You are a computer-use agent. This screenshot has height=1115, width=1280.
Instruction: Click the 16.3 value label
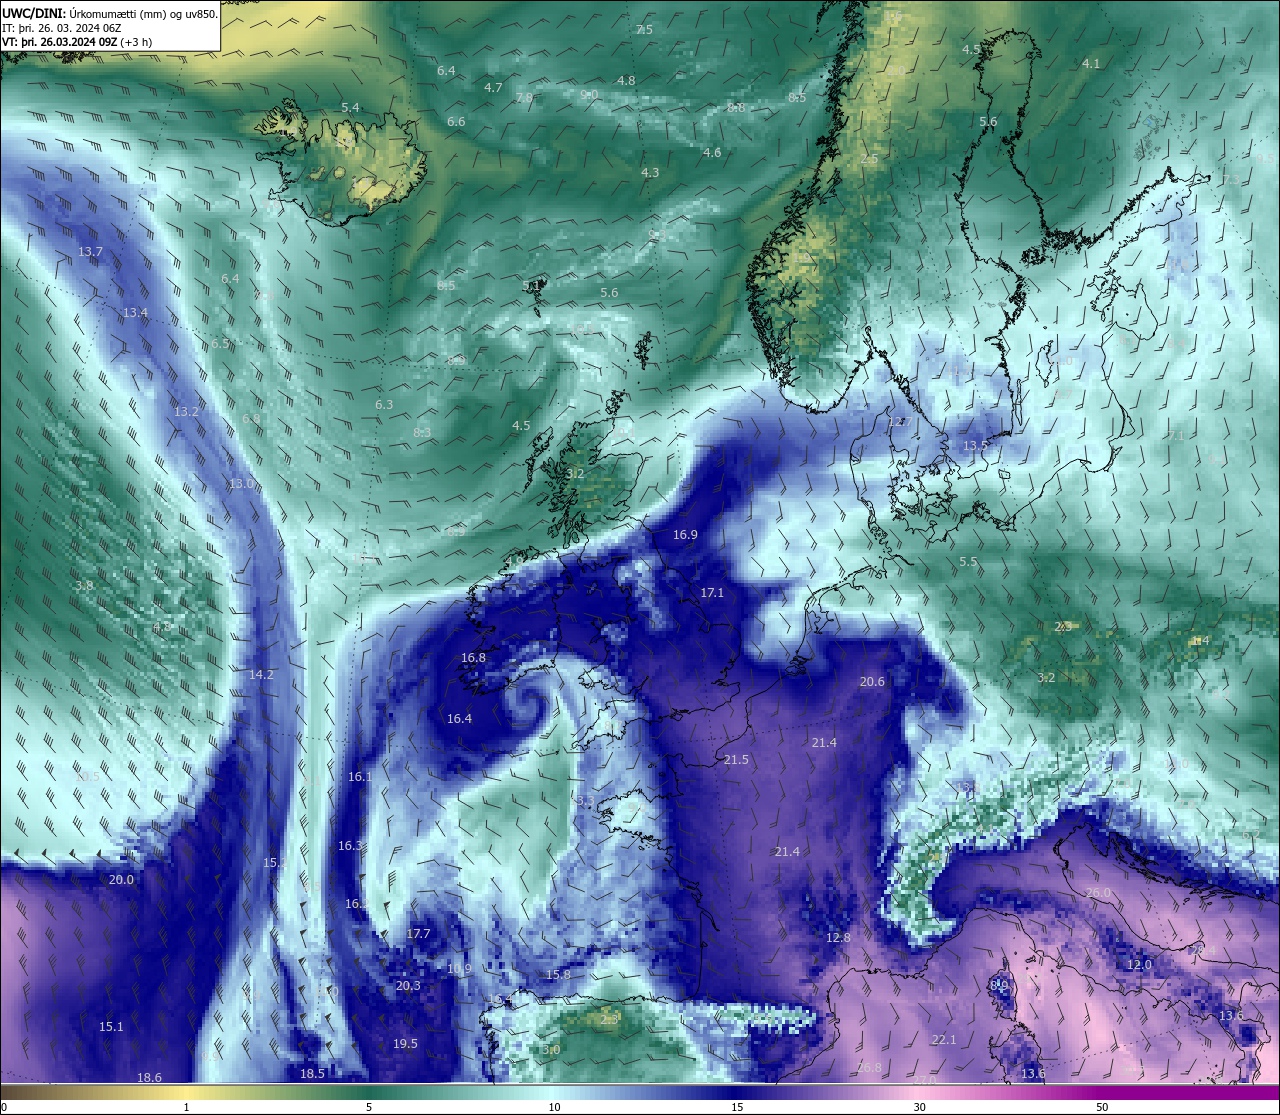[350, 846]
